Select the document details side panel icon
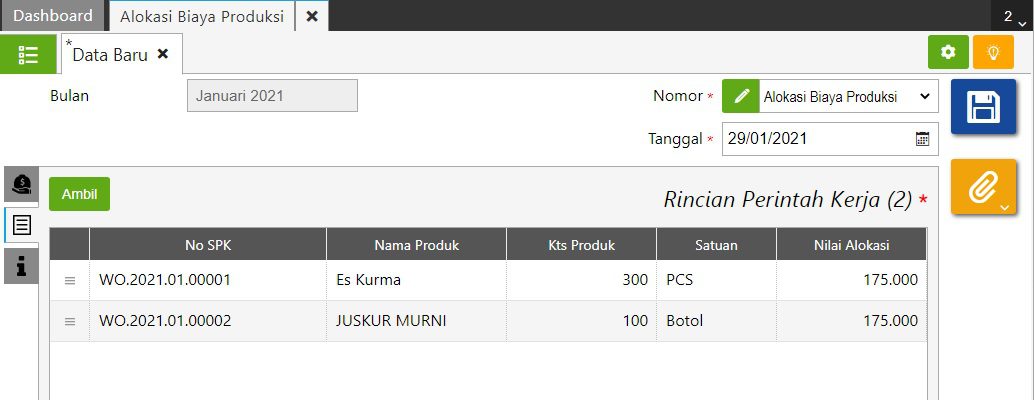Image resolution: width=1034 pixels, height=400 pixels. 22,225
